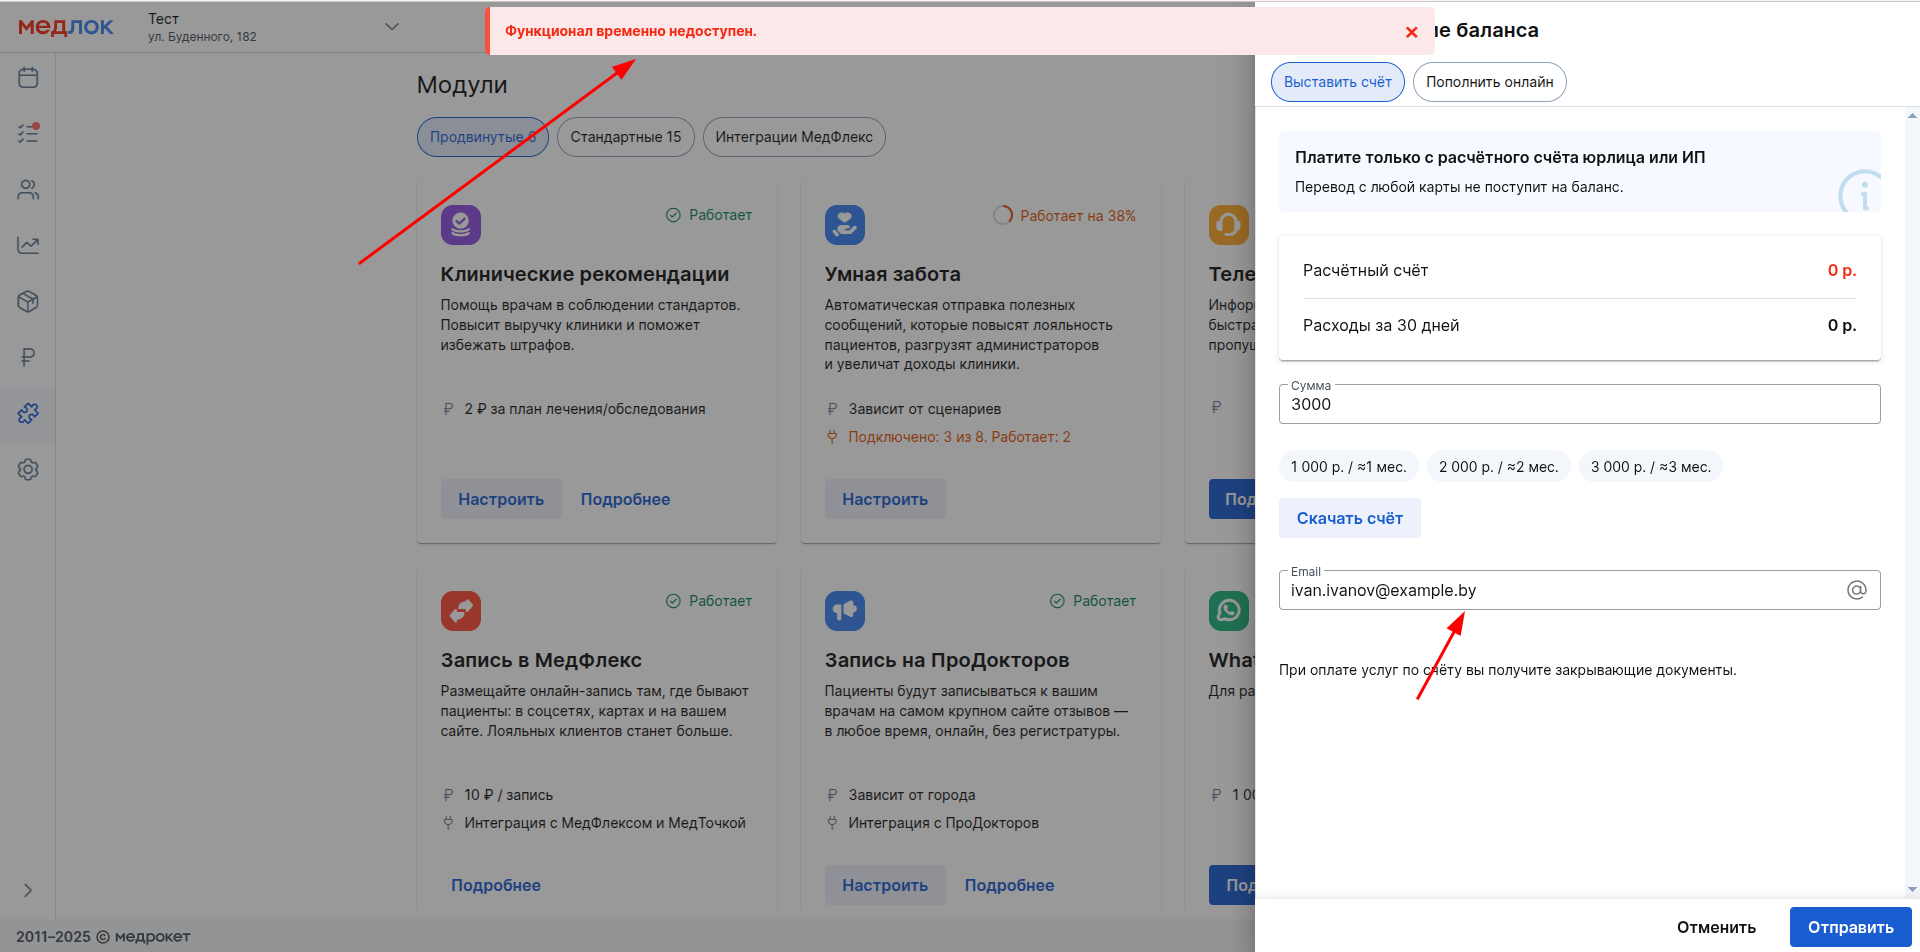
Task: Choose the 3 000 р. / ≈3 мес. preset
Action: point(1651,467)
